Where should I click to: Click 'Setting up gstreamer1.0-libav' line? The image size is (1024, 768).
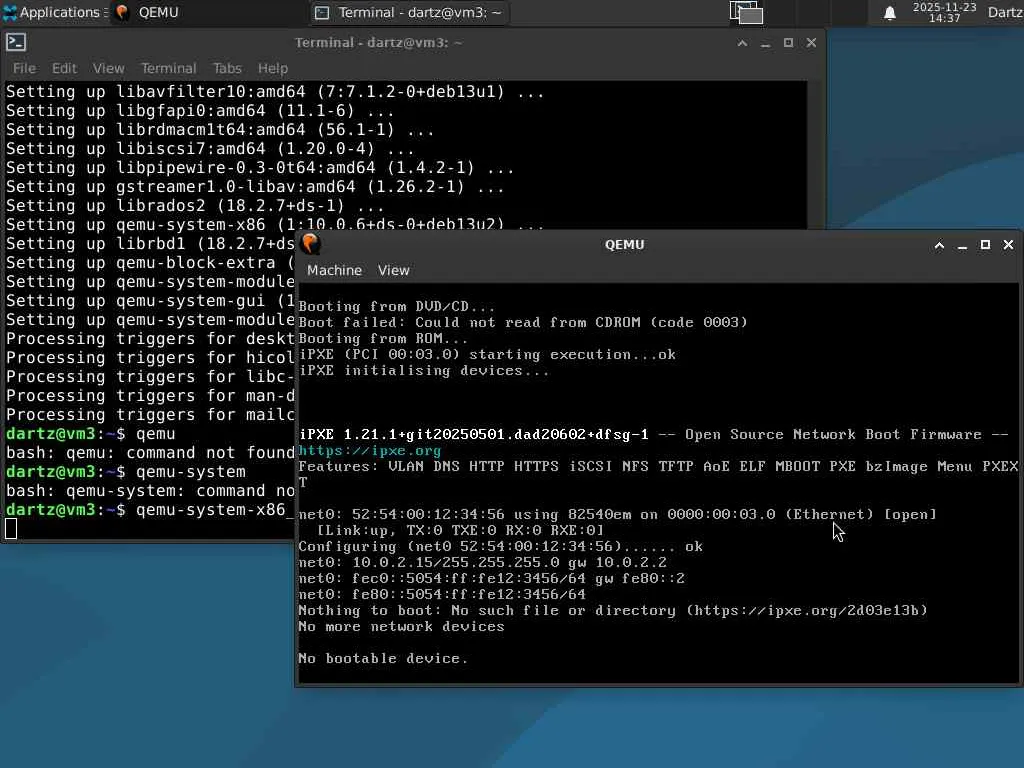click(255, 187)
